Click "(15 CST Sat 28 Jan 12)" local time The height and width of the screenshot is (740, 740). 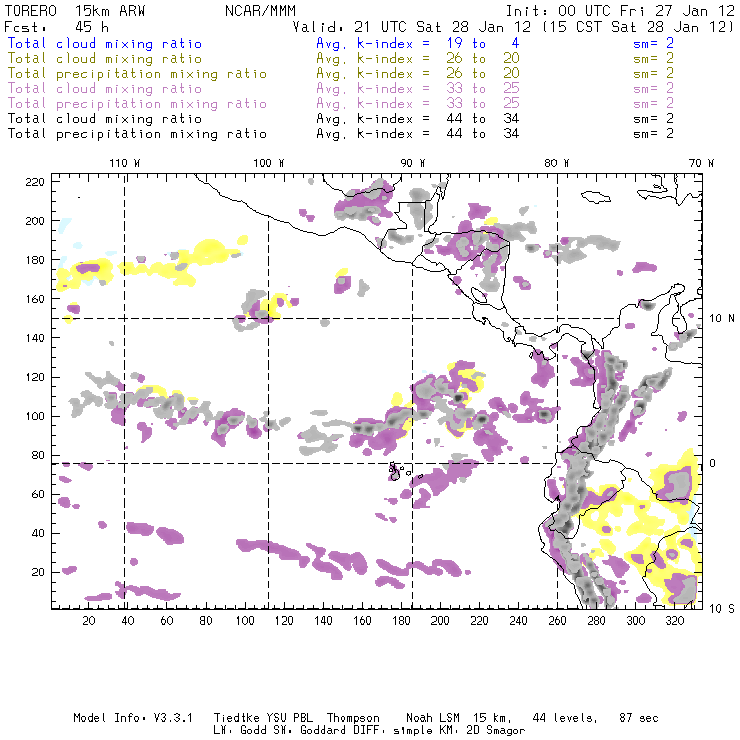coord(638,27)
